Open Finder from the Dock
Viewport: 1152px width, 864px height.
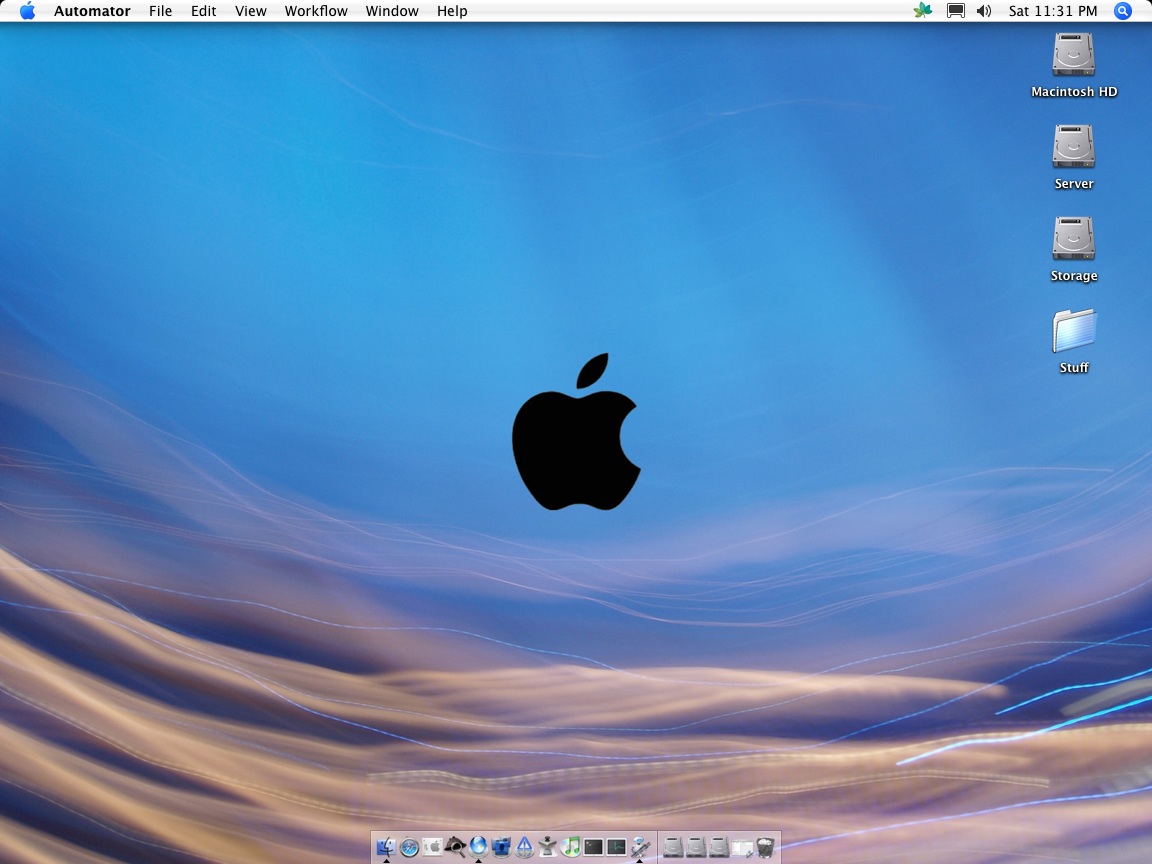tap(386, 847)
